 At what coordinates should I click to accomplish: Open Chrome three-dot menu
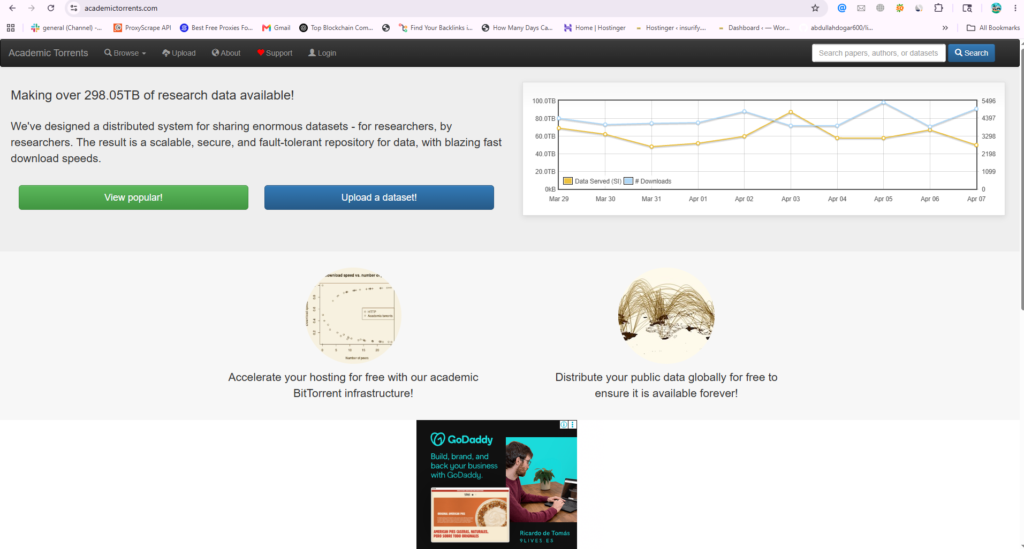[1016, 8]
